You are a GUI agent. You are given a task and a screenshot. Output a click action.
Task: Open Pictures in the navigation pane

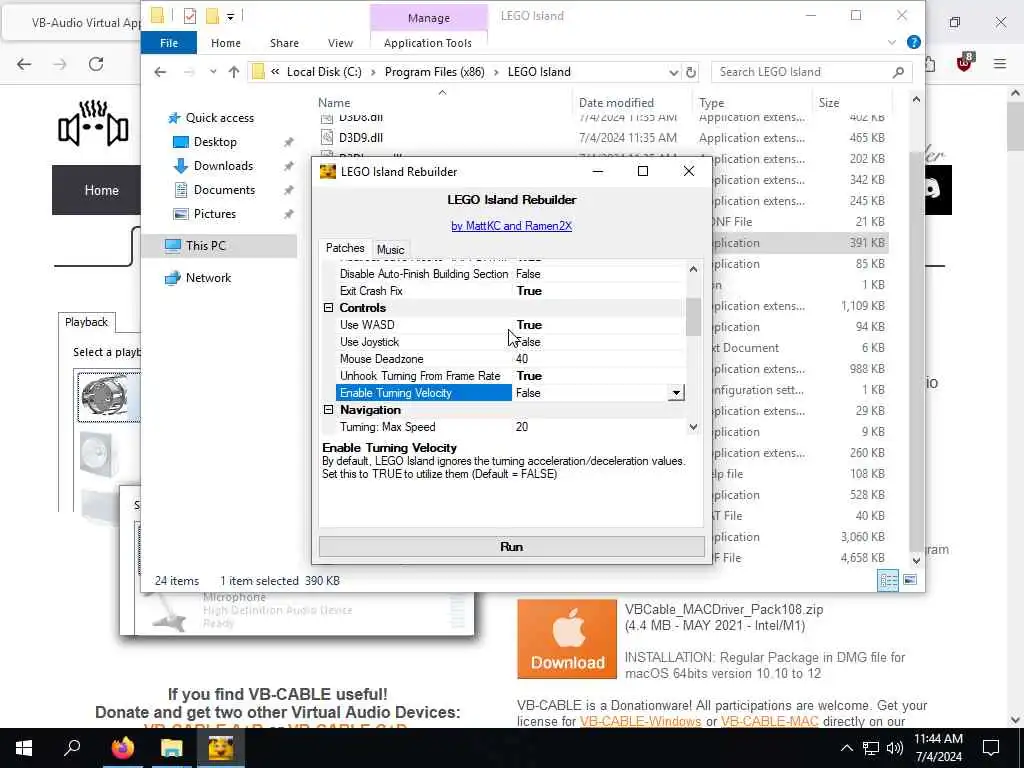click(214, 214)
